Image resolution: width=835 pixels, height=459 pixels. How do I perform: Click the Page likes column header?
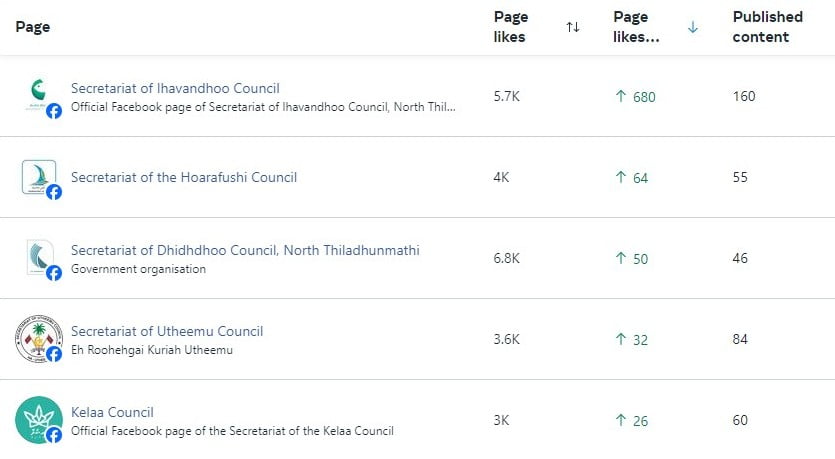[x=511, y=27]
